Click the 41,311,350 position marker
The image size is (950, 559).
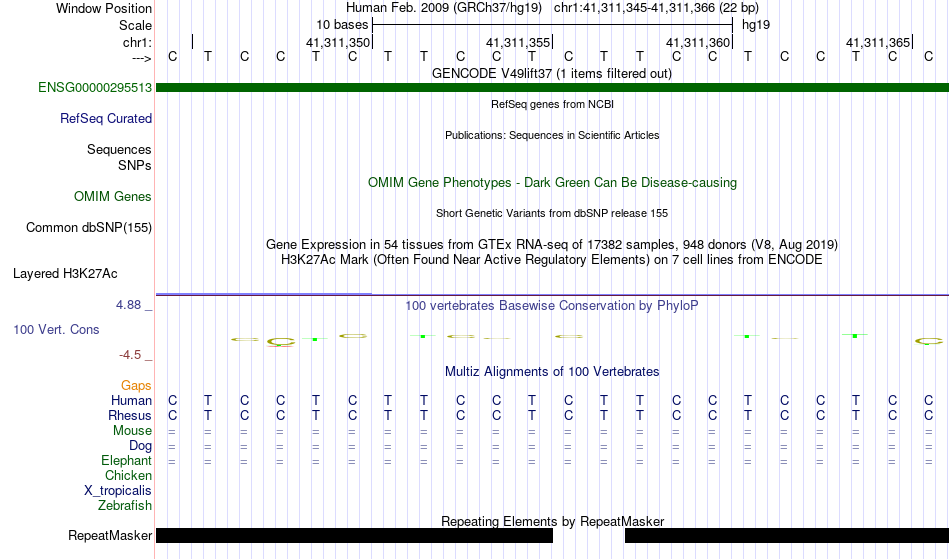338,42
